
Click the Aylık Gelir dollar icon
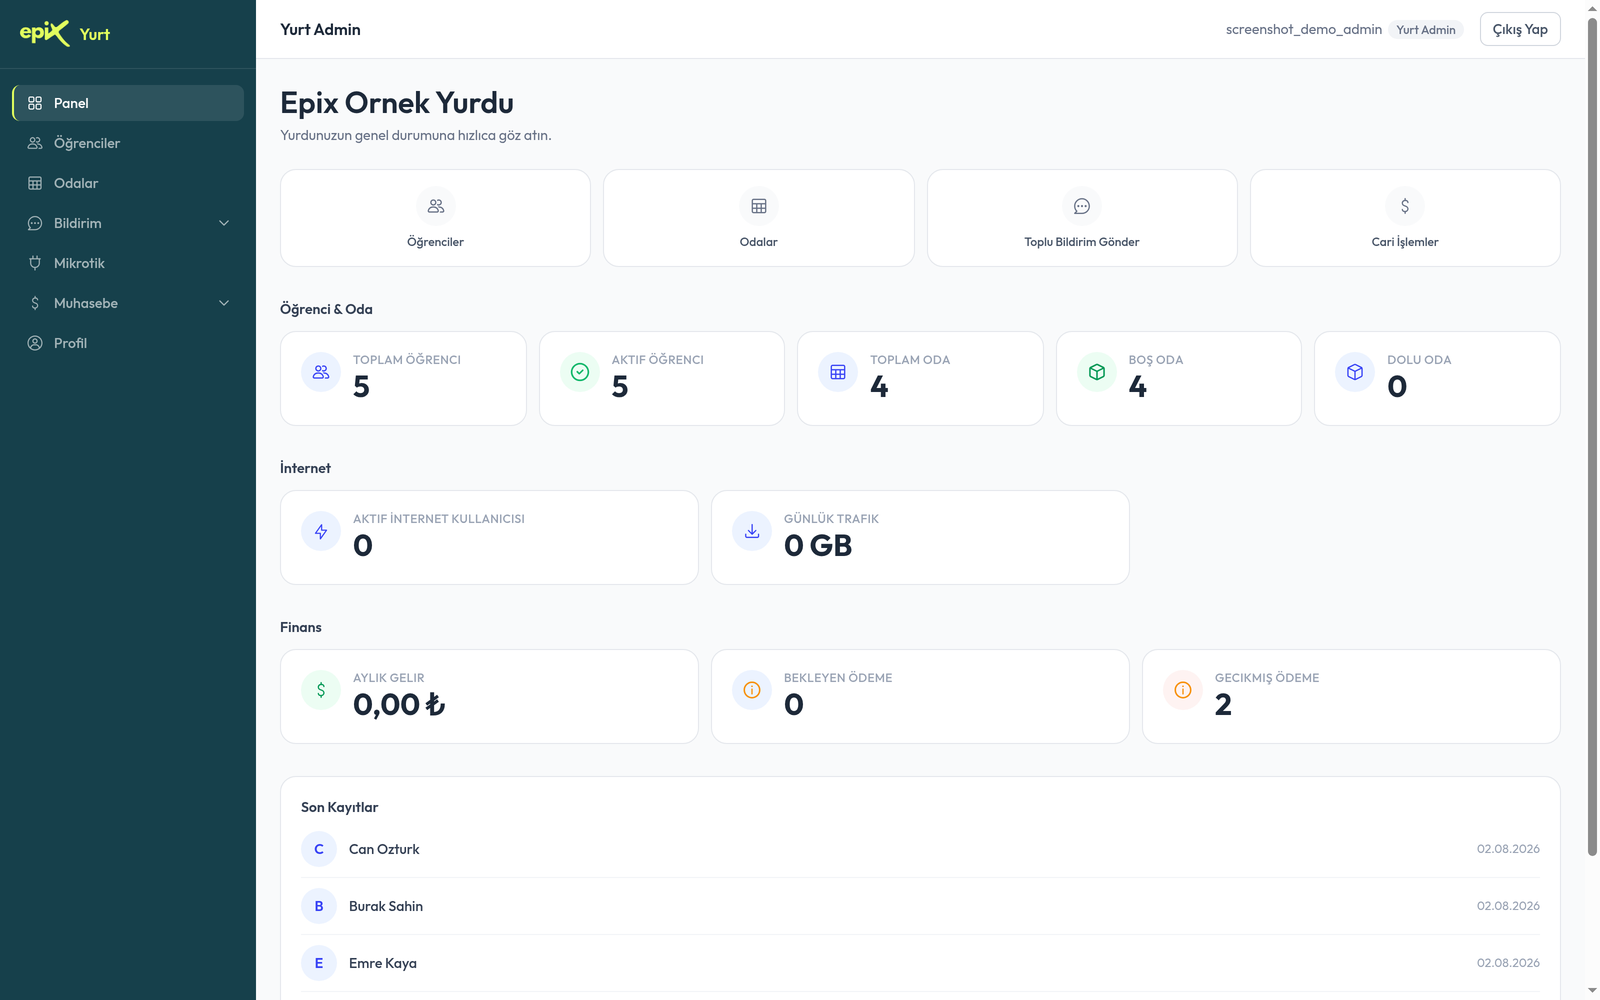tap(321, 690)
